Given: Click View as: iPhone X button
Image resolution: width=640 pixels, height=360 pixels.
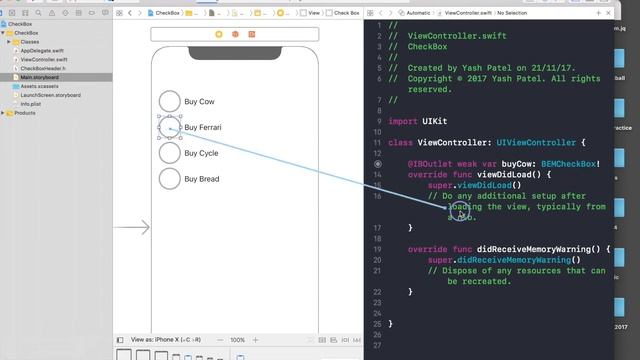Looking at the screenshot, I should [166, 340].
